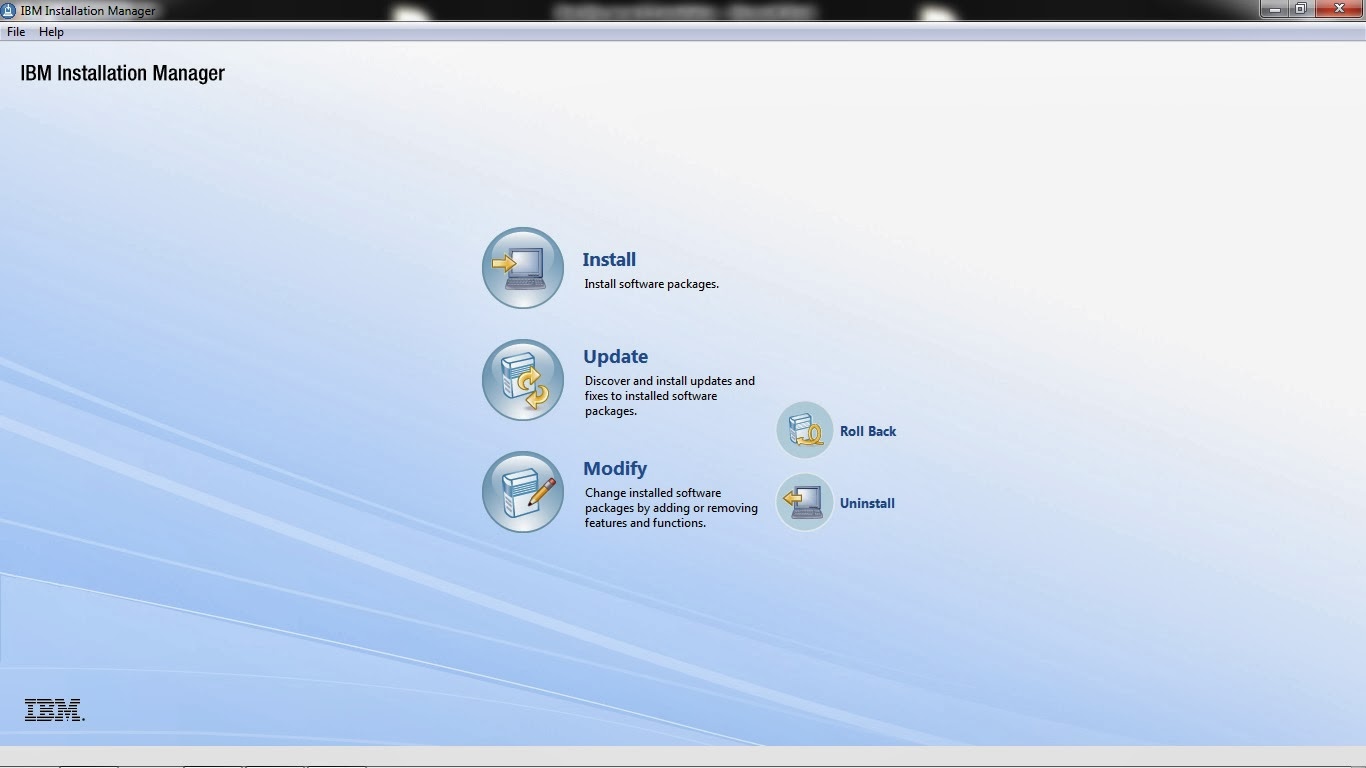Screen dimensions: 1366x768
Task: Click the Uninstall link
Action: pyautogui.click(x=866, y=503)
